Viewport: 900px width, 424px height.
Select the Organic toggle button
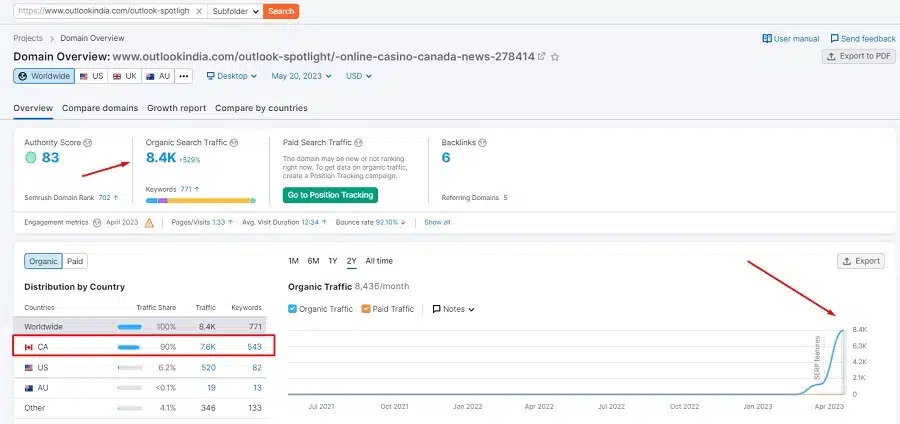(44, 261)
